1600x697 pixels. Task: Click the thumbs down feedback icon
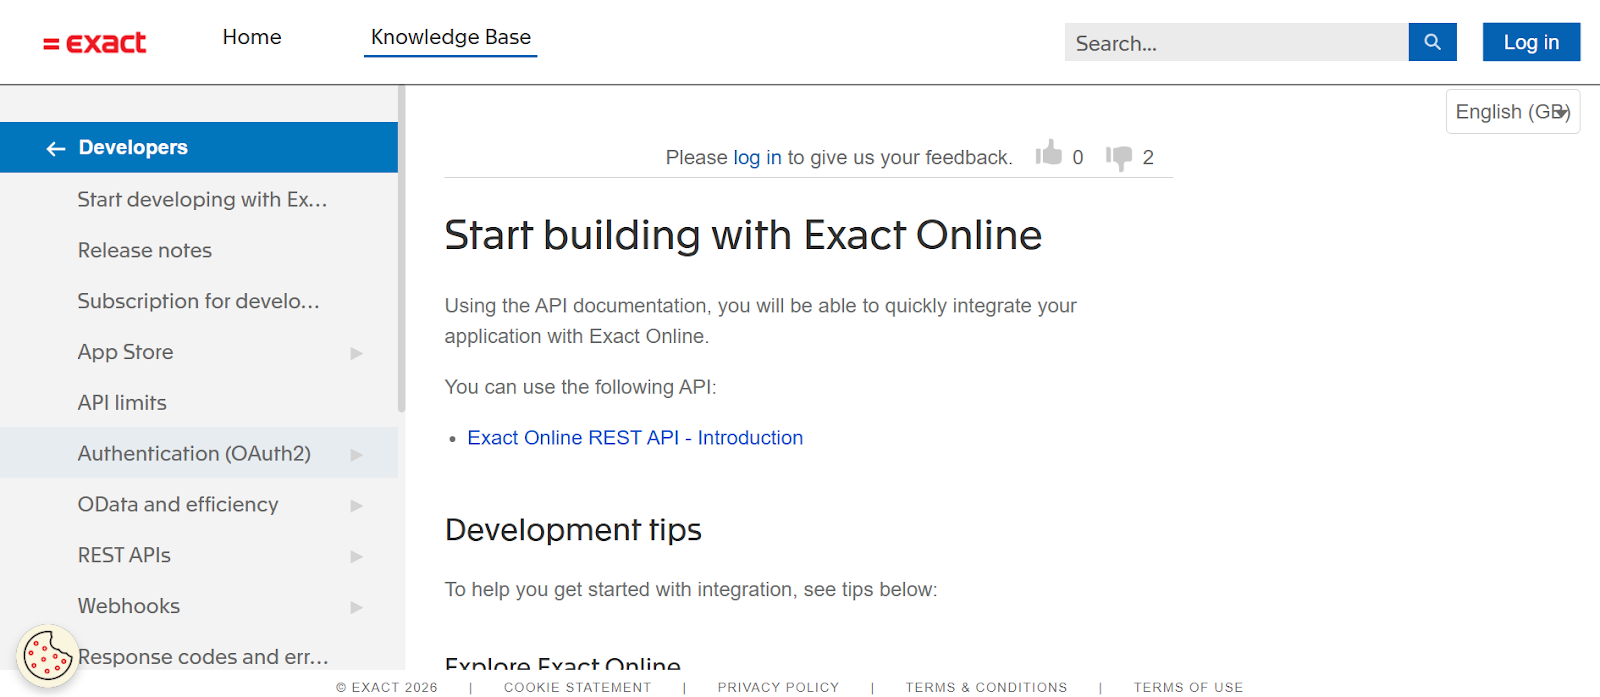click(x=1119, y=157)
